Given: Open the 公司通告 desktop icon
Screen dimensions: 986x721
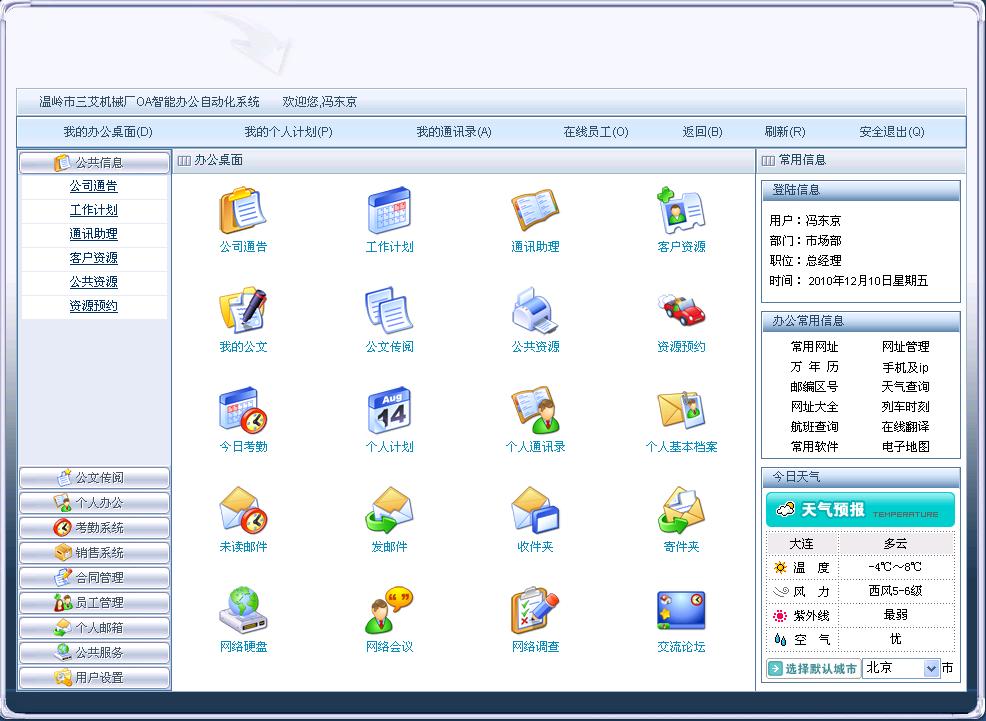Looking at the screenshot, I should pos(243,211).
